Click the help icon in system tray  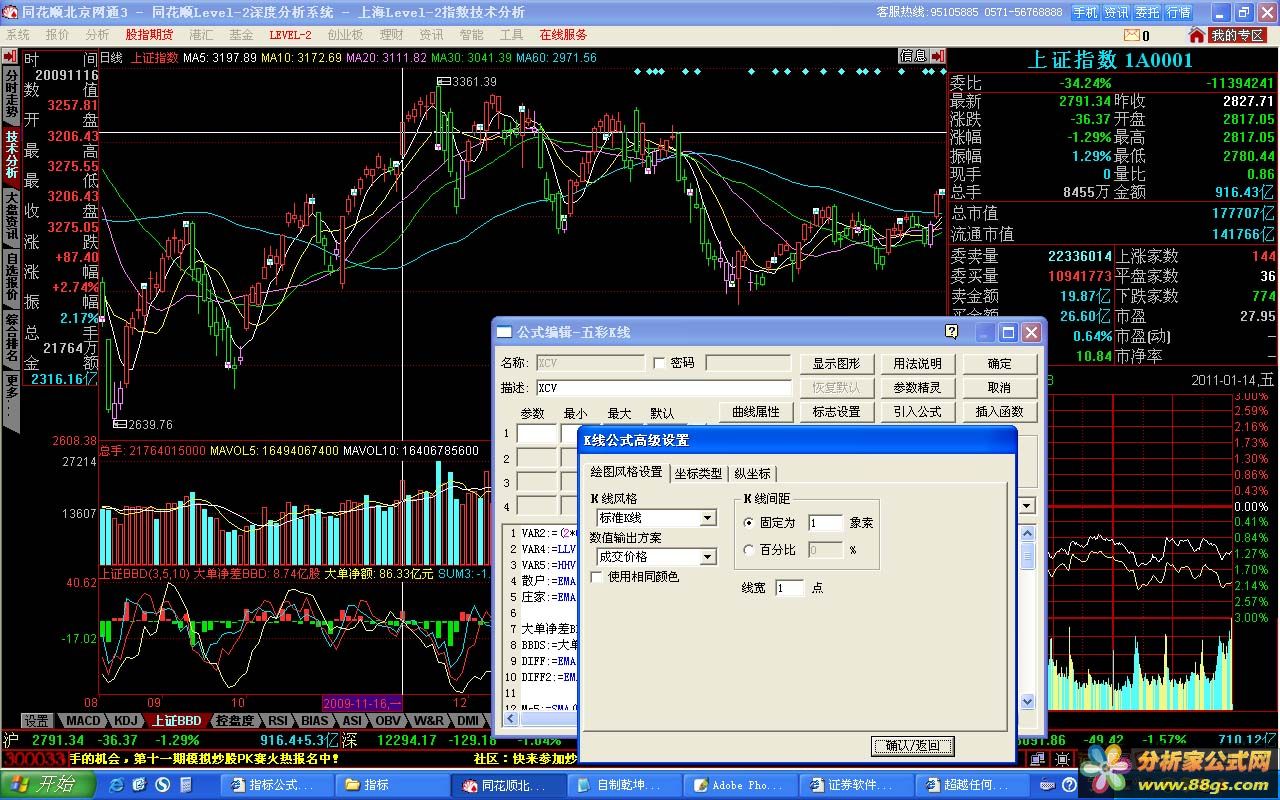(1069, 785)
